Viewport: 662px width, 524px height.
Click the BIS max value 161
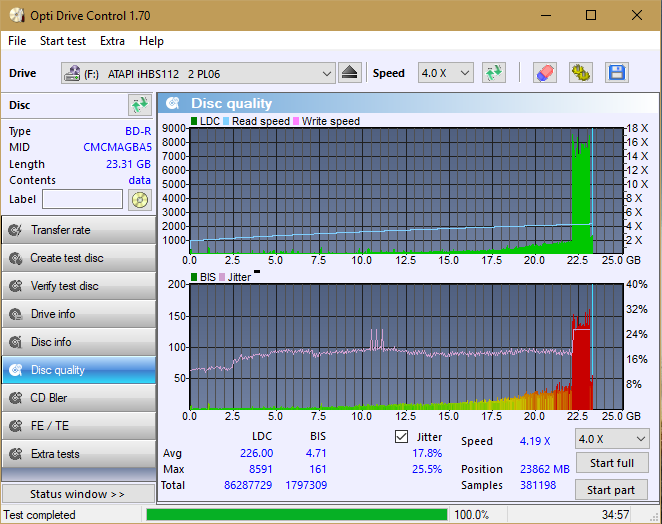317,469
